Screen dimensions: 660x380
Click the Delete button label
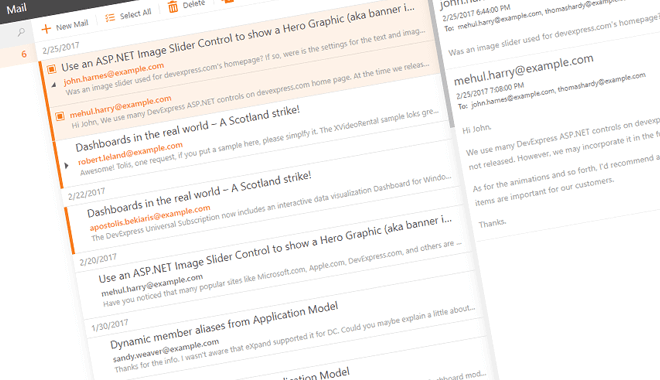tap(194, 5)
